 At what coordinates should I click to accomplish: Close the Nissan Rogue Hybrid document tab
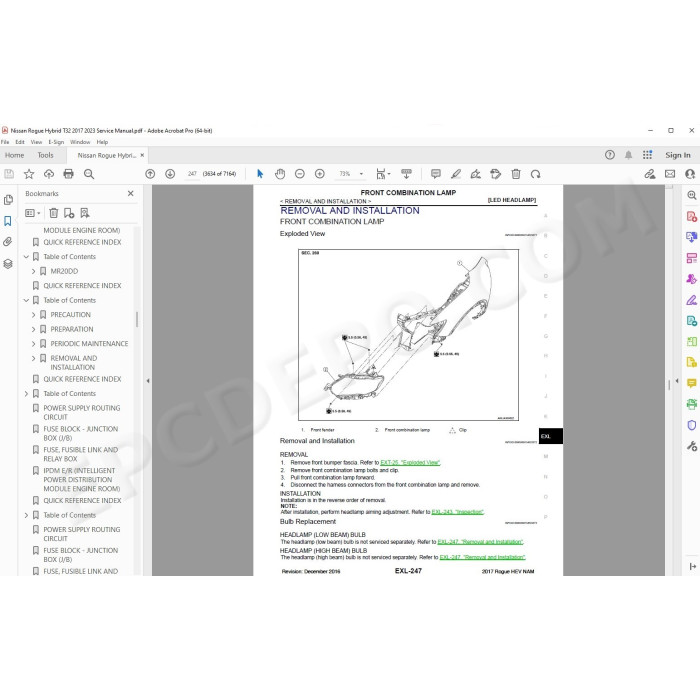pos(142,155)
